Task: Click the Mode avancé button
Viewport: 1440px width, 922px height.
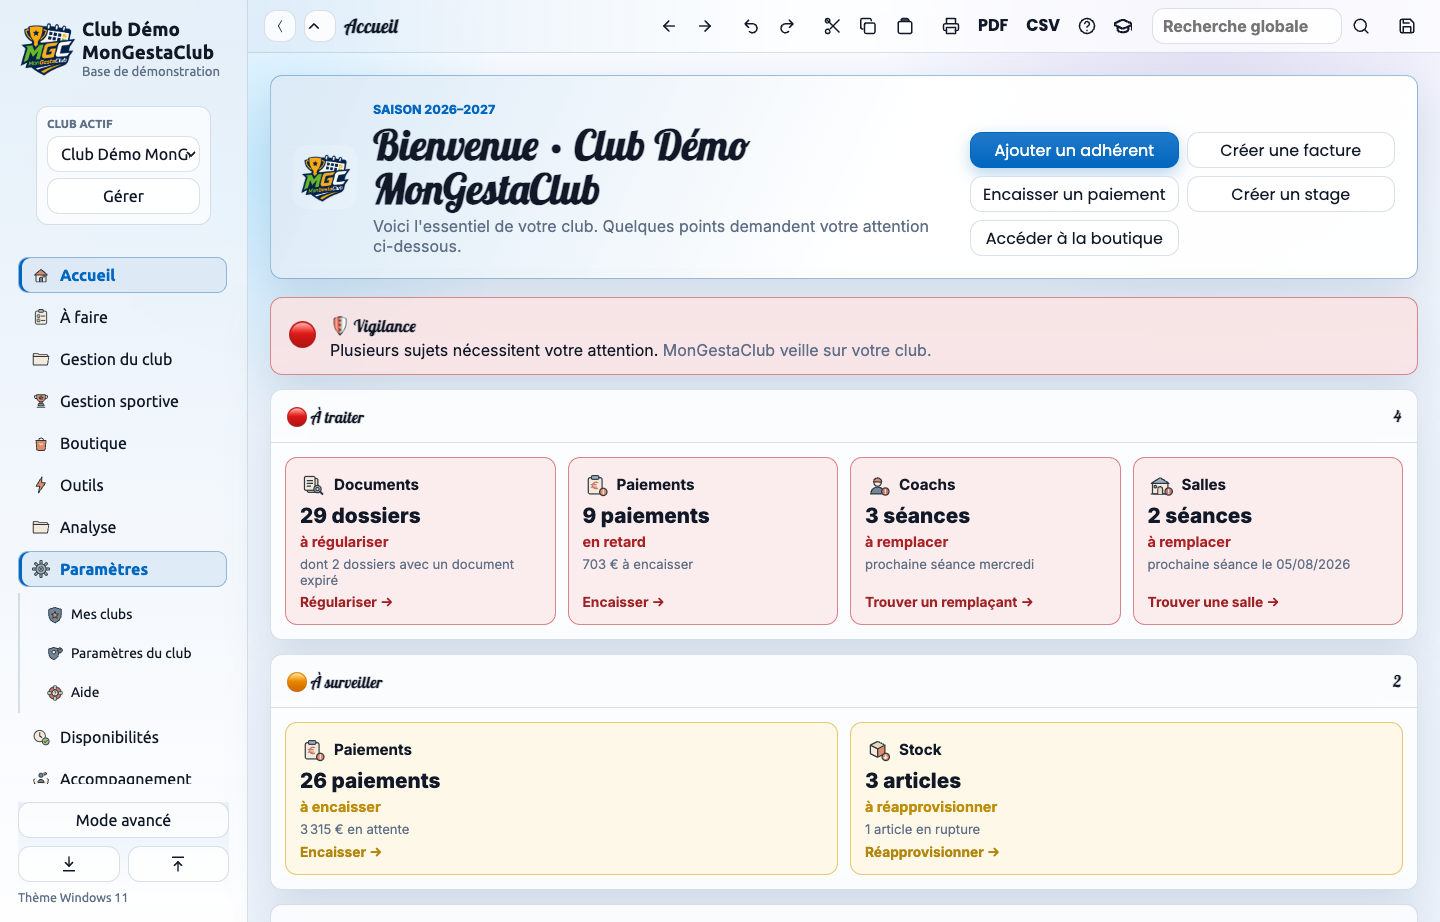Action: pyautogui.click(x=123, y=820)
